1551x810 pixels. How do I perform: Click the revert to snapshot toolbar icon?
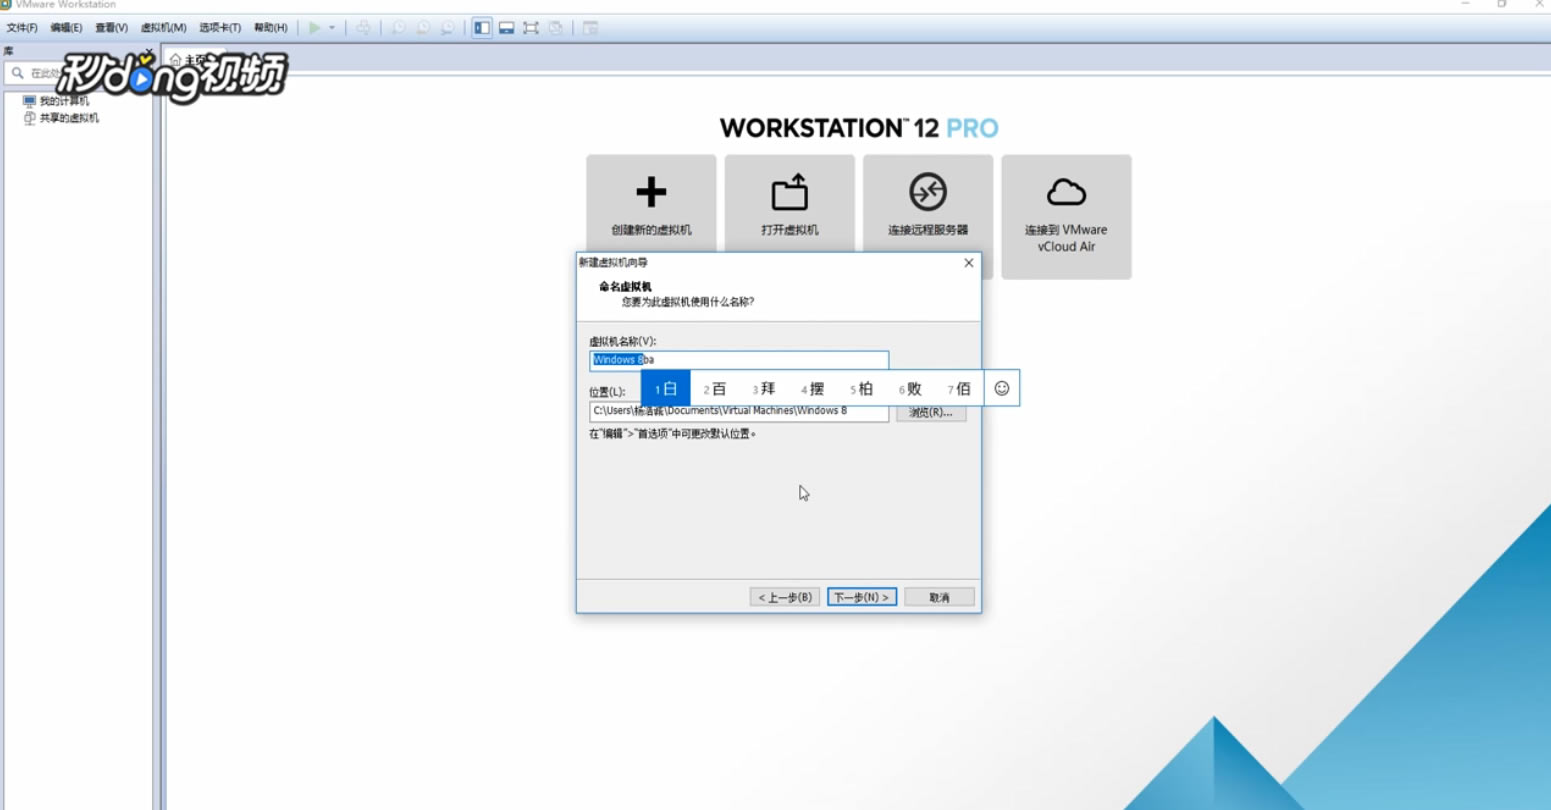point(423,28)
